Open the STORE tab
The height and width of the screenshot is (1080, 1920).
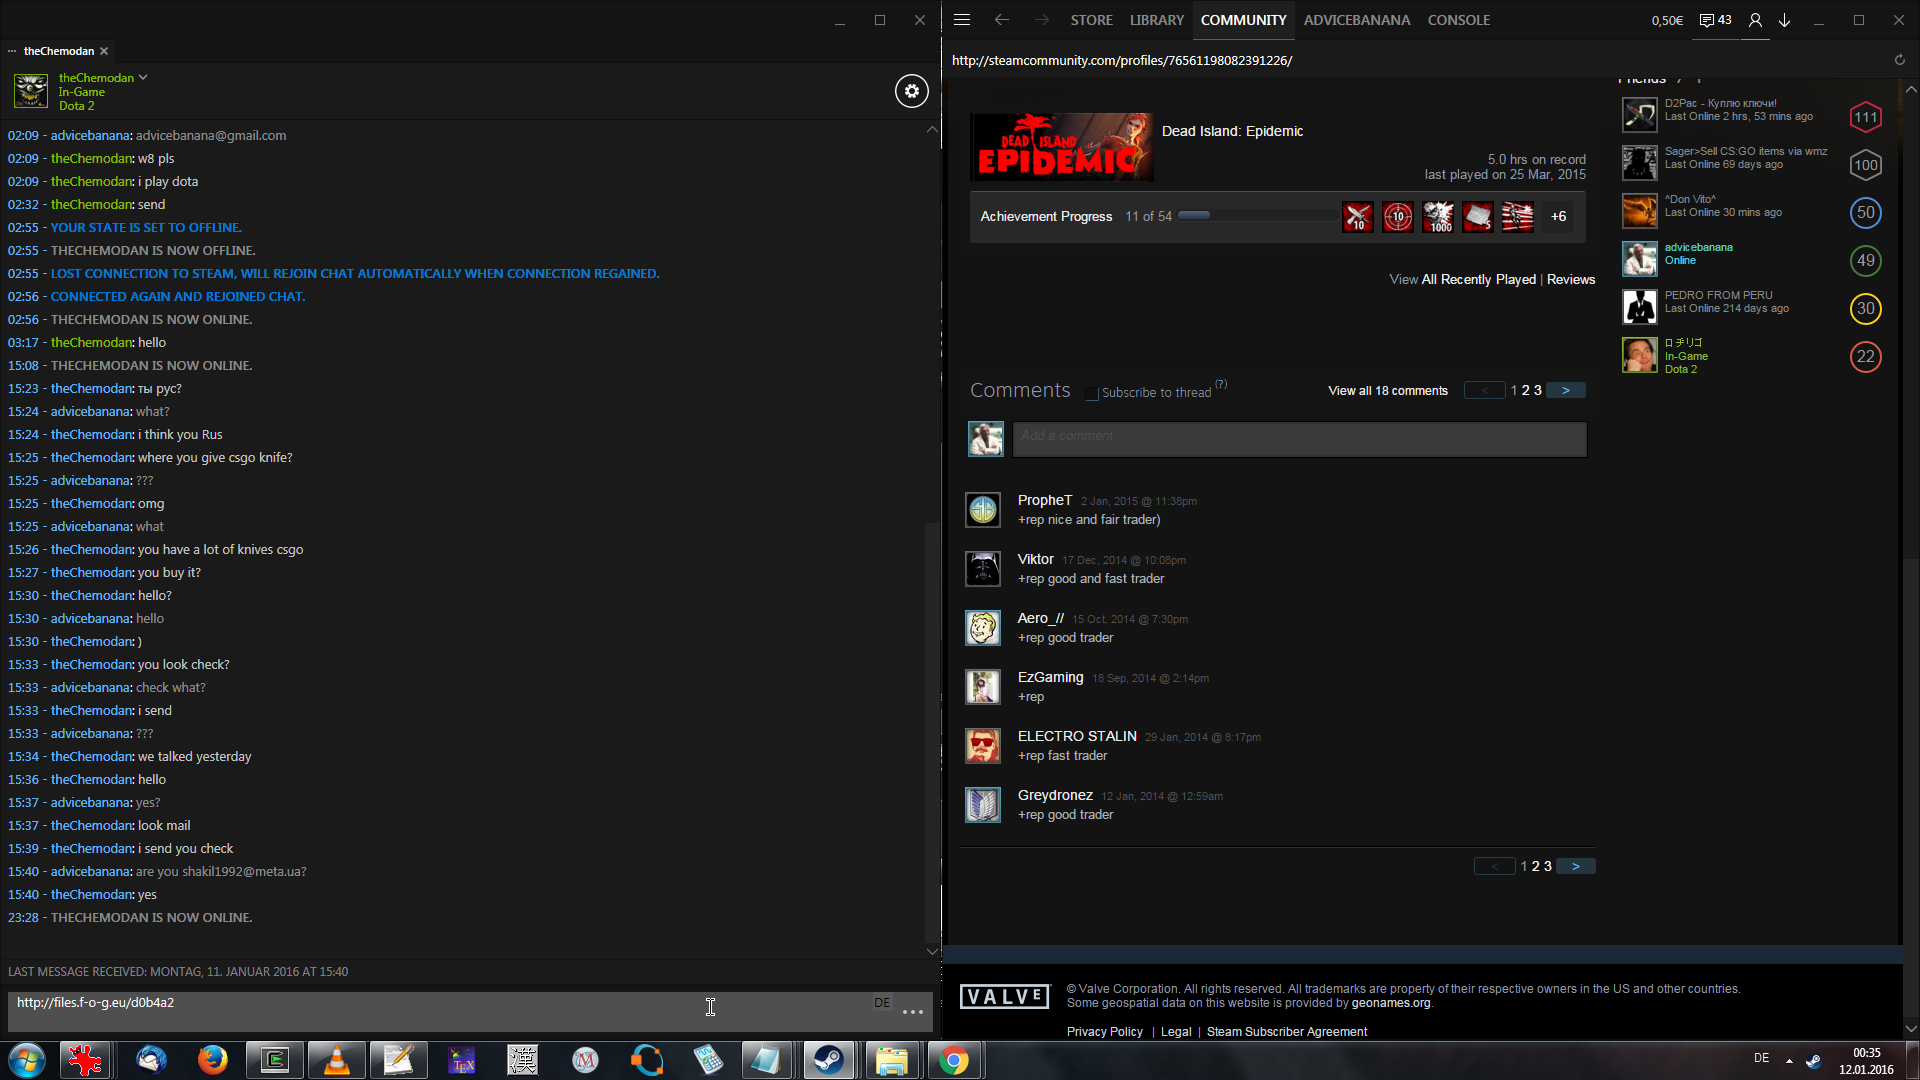pos(1091,20)
